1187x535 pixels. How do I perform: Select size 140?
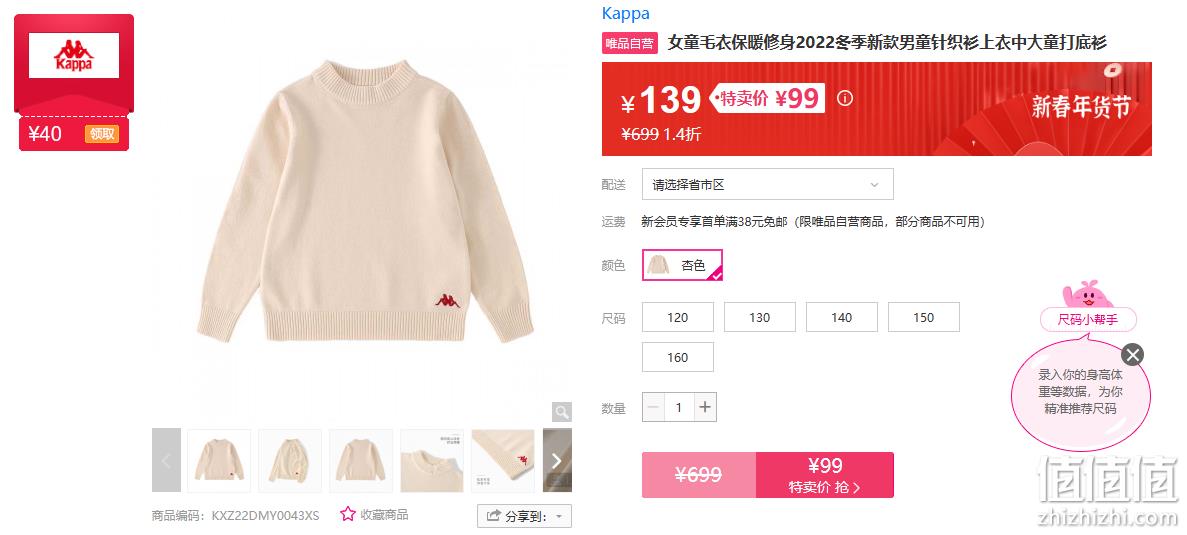[842, 317]
